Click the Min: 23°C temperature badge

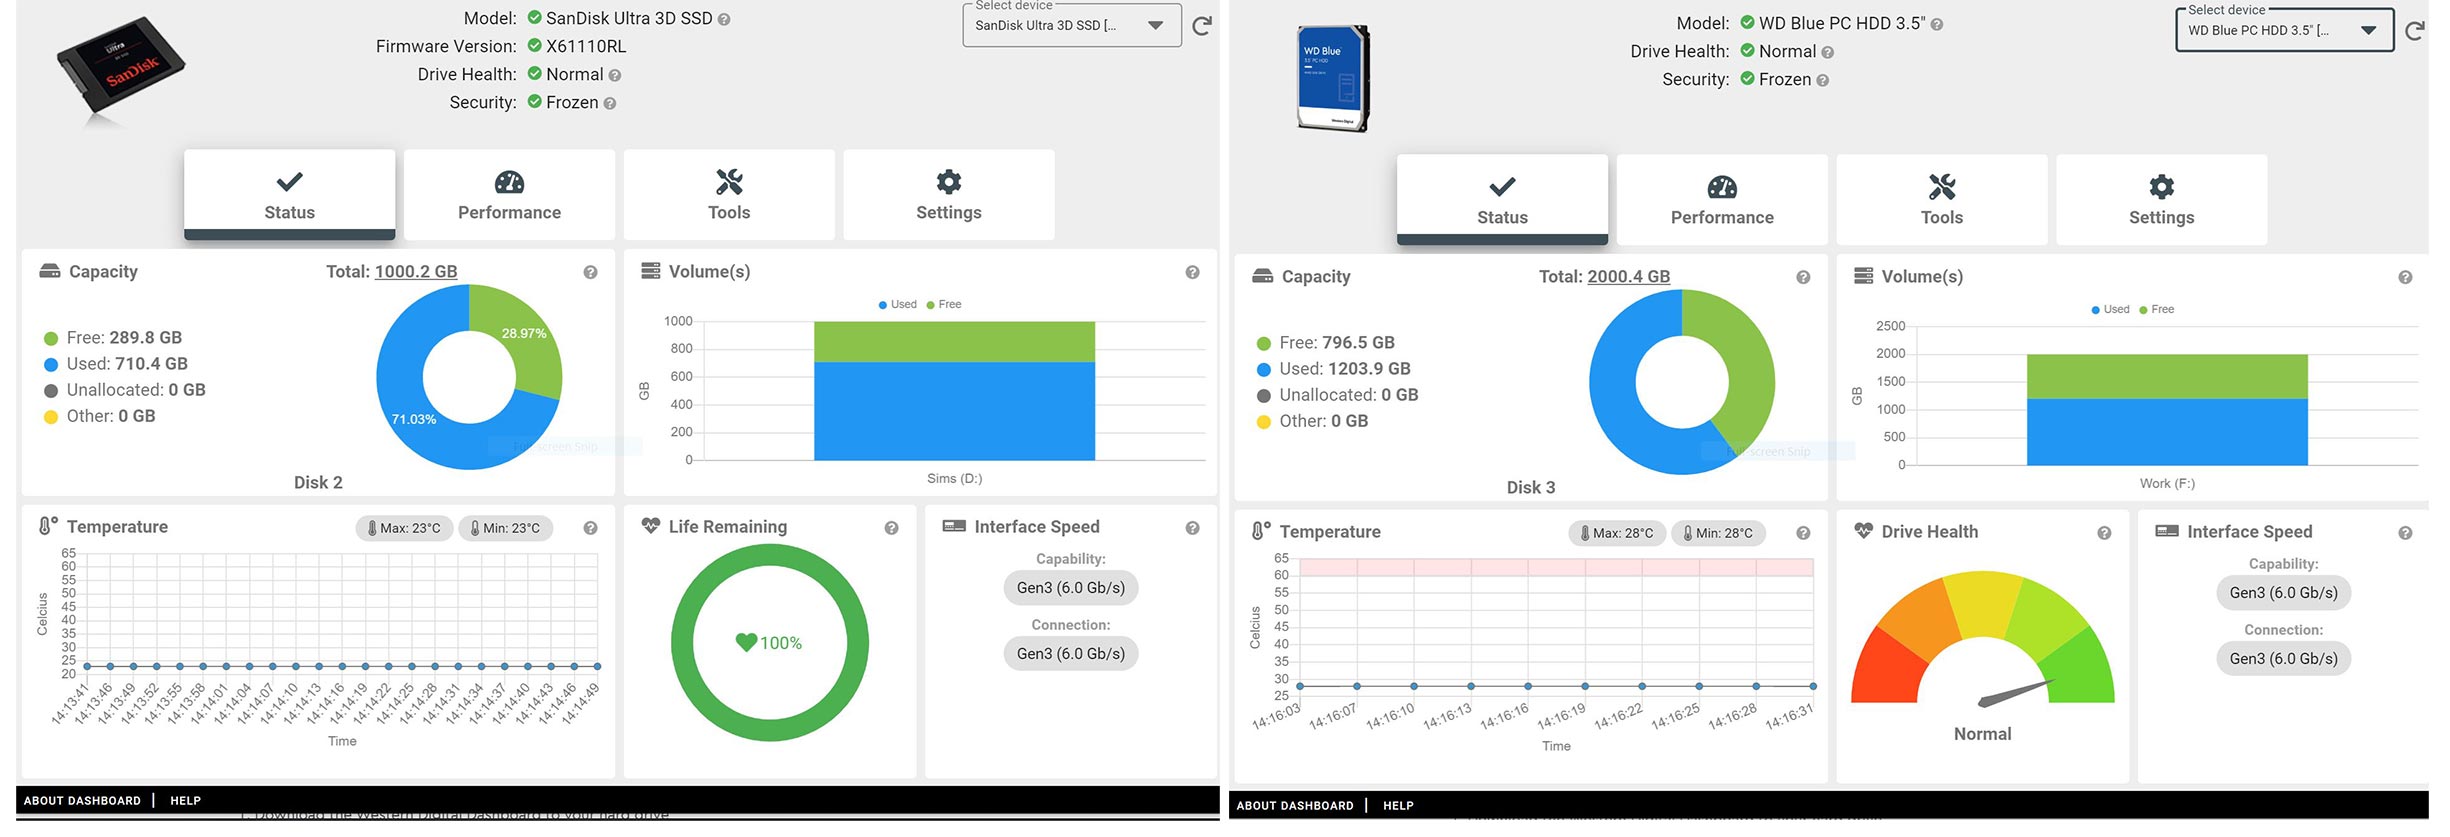click(506, 528)
